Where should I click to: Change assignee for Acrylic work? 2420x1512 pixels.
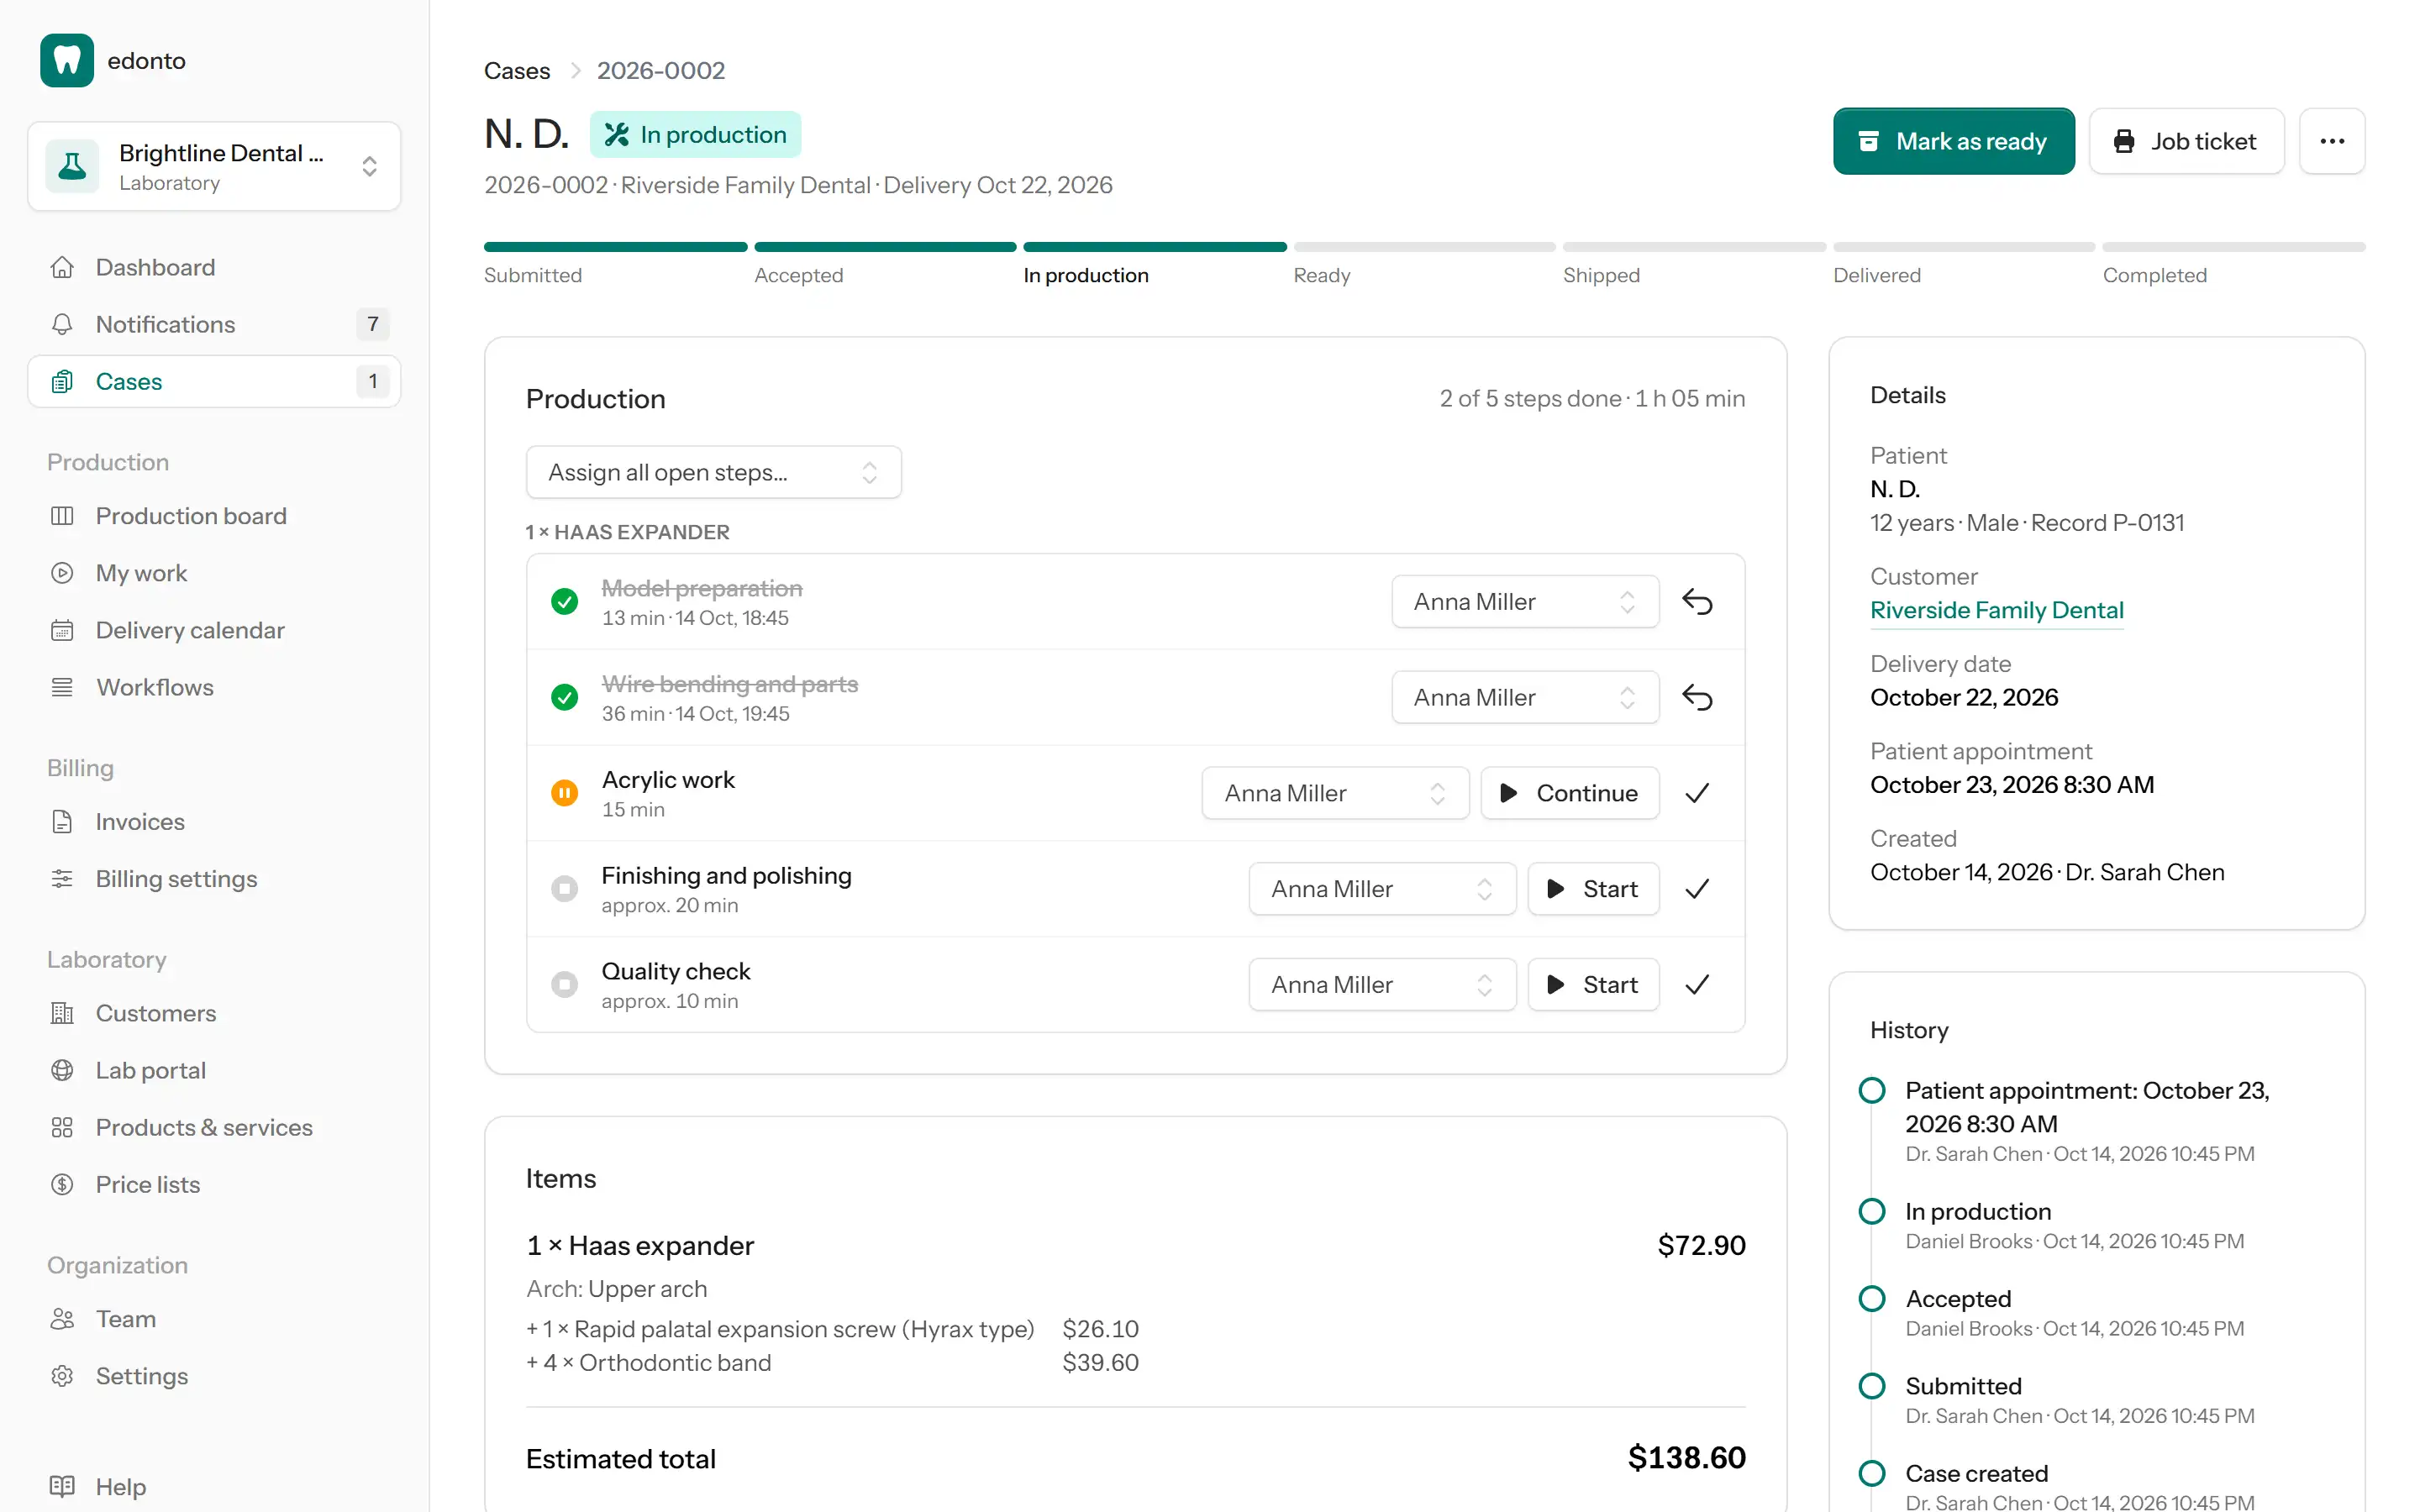pyautogui.click(x=1335, y=793)
